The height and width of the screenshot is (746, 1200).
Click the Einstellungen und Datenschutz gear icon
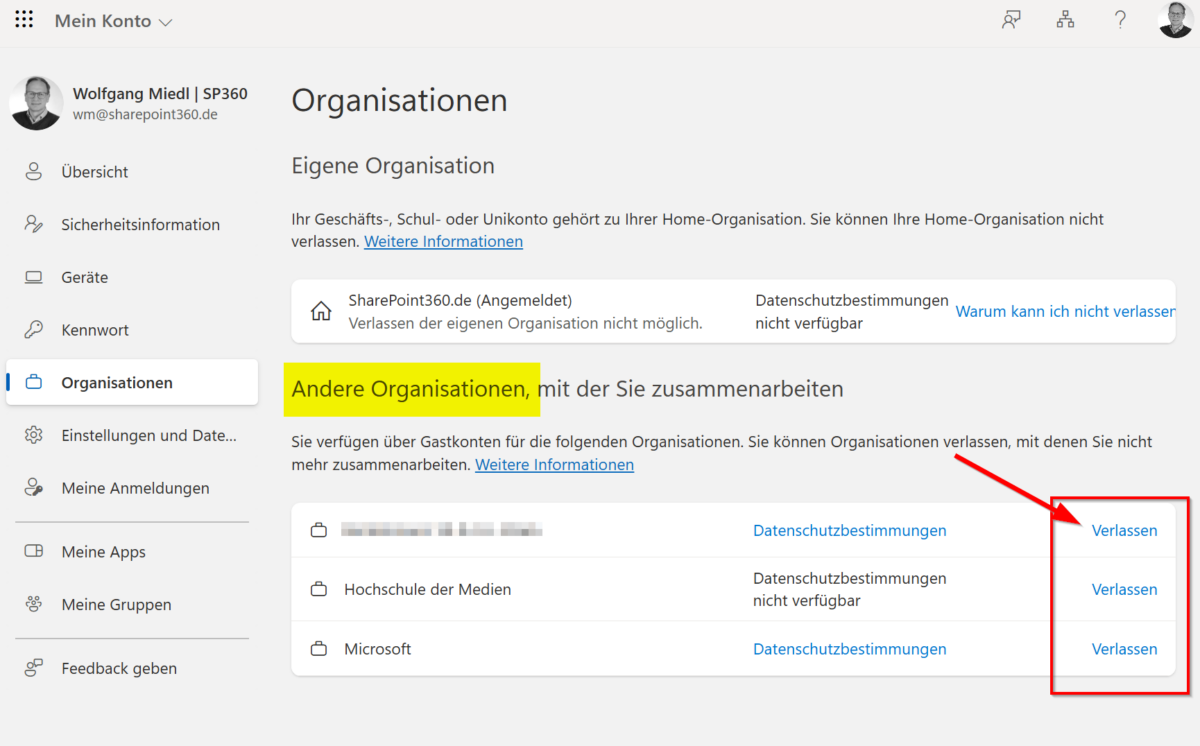34,436
